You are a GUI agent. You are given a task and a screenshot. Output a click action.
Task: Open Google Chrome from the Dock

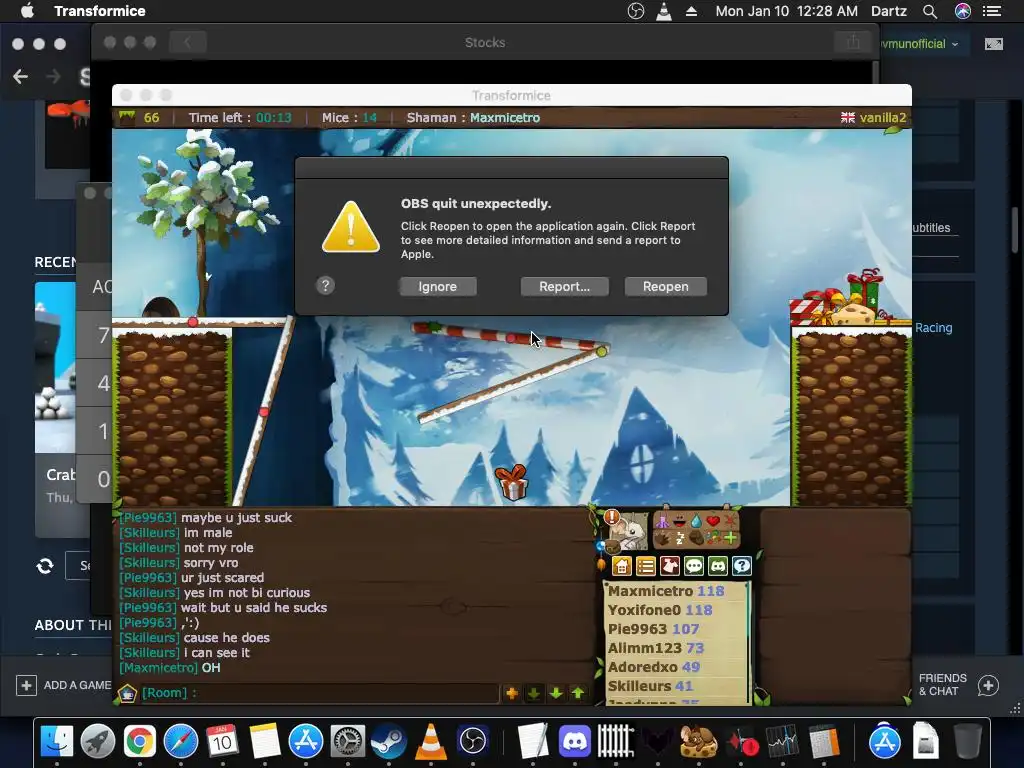click(x=139, y=741)
